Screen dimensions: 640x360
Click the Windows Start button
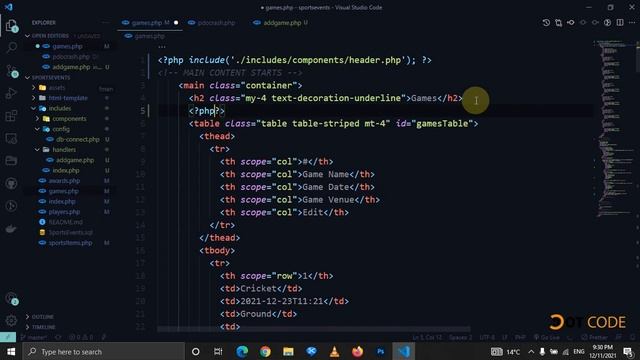[x=11, y=351]
